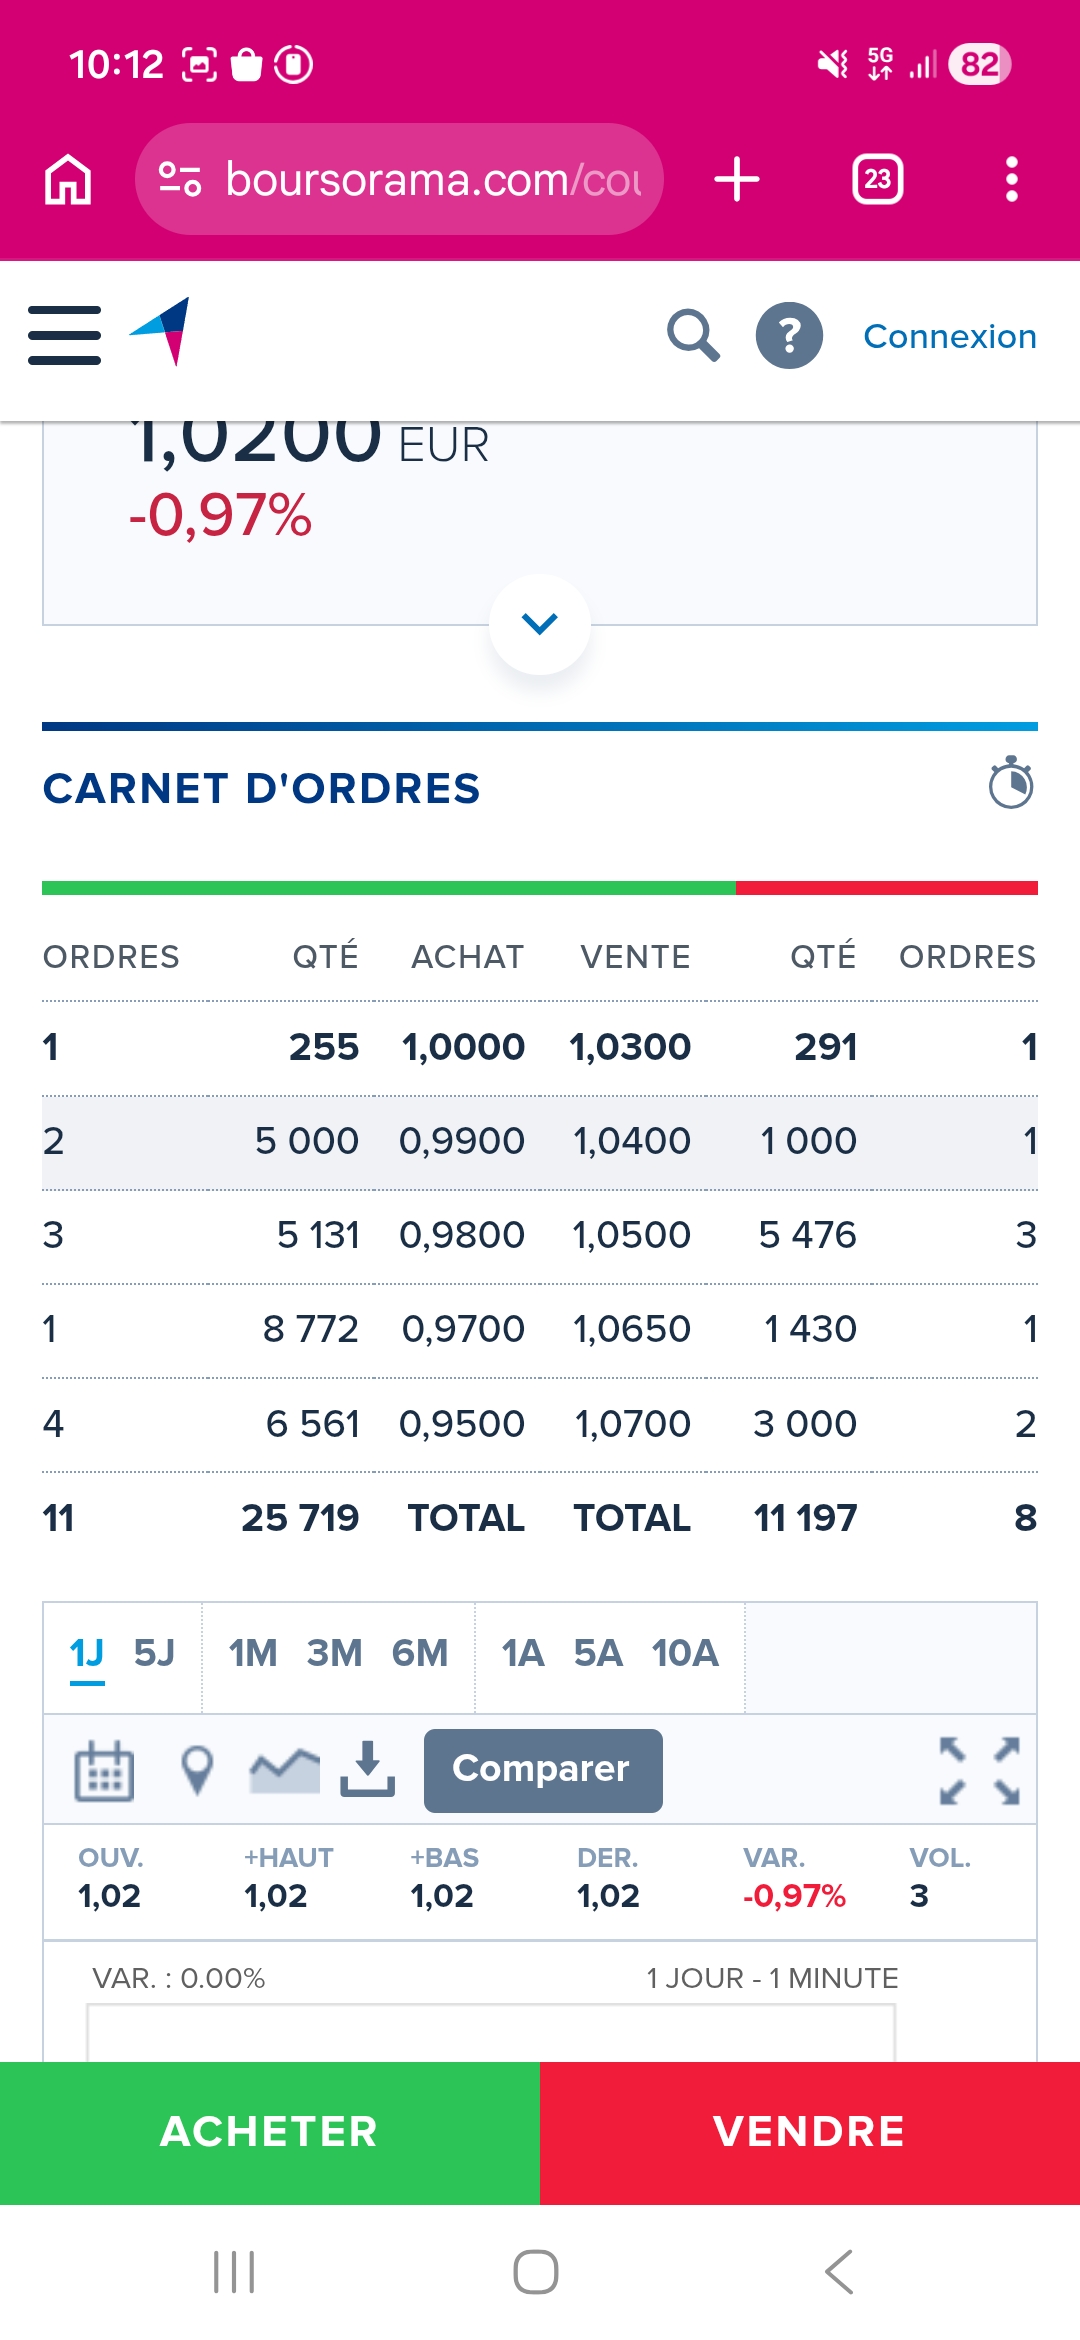Tap the green ACHETER button
This screenshot has width=1080, height=2340.
(270, 2132)
